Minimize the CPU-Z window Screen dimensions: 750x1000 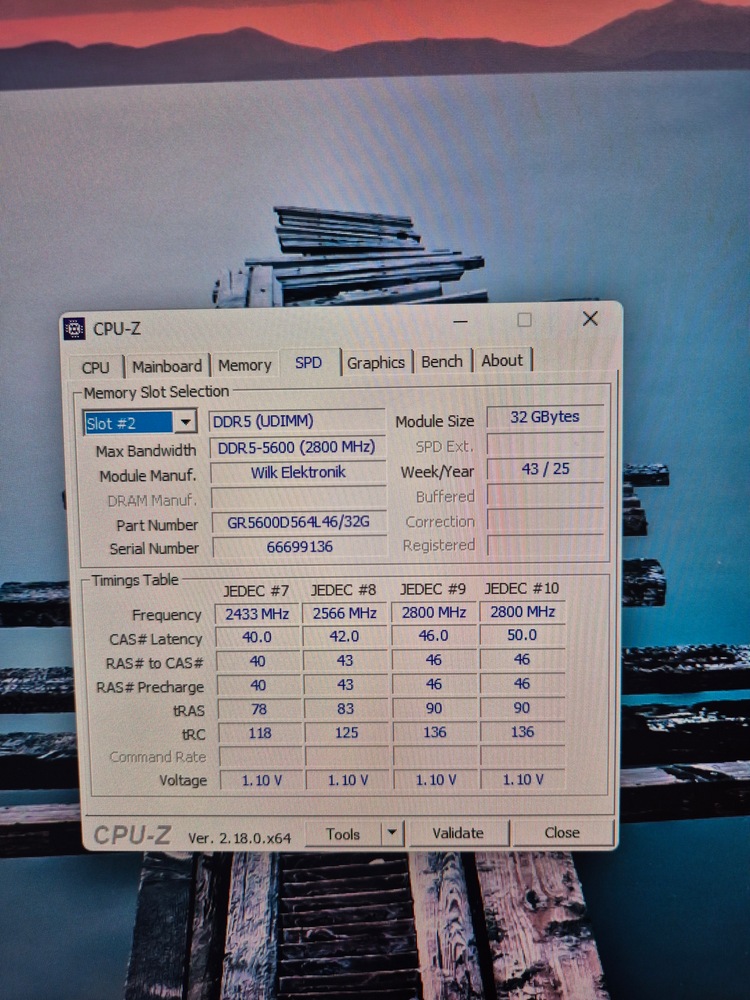pos(460,321)
